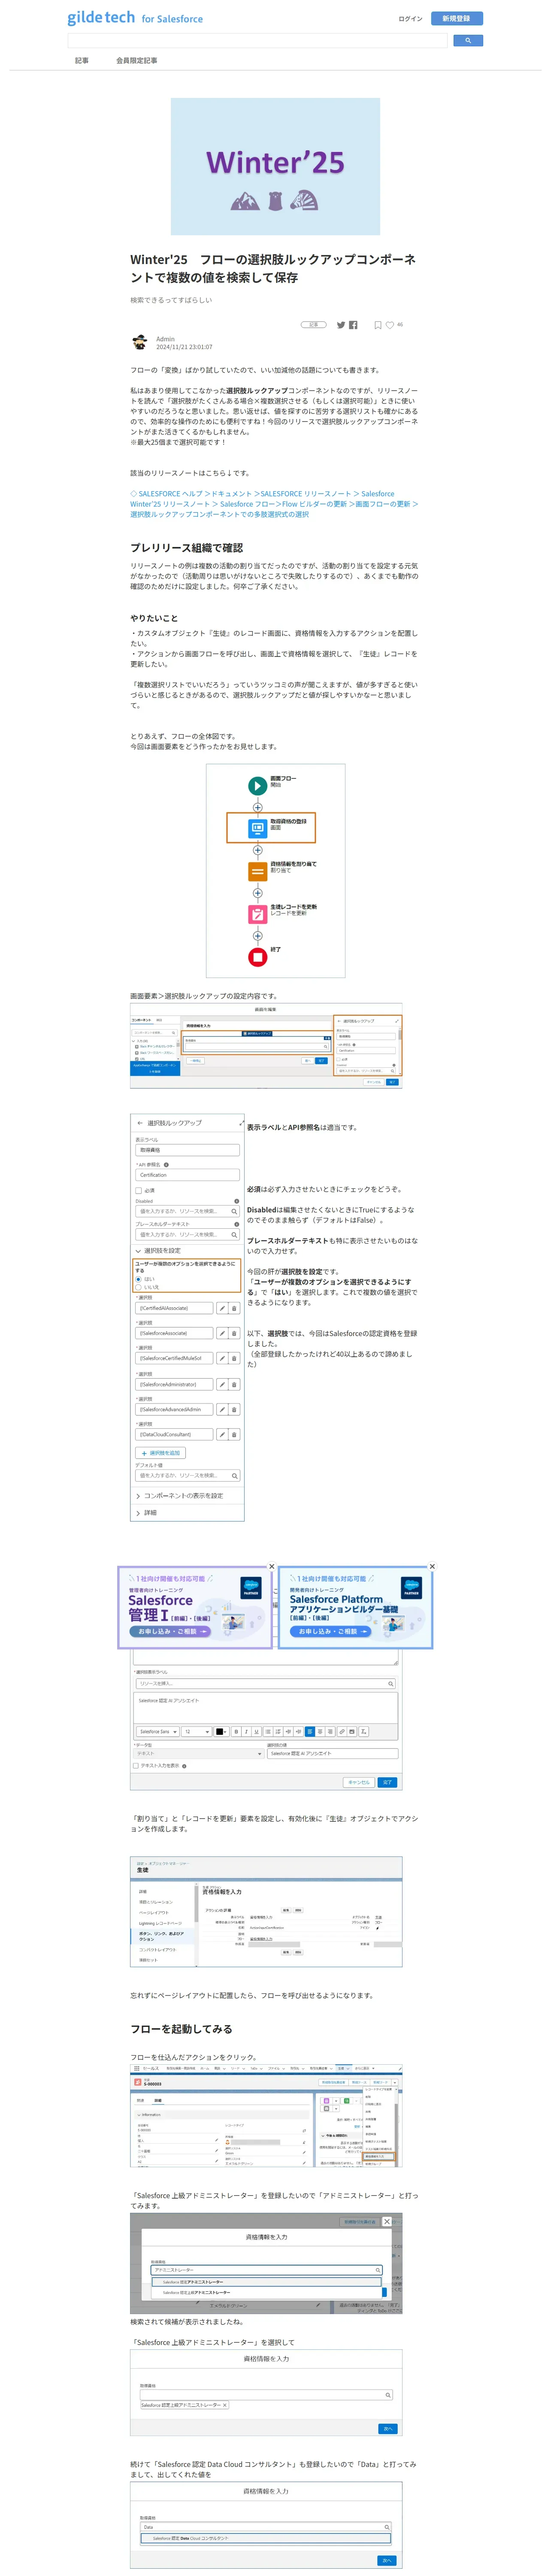Edit the CertifiedAIAssociate choice pencil icon
The image size is (551, 2576).
point(222,1308)
